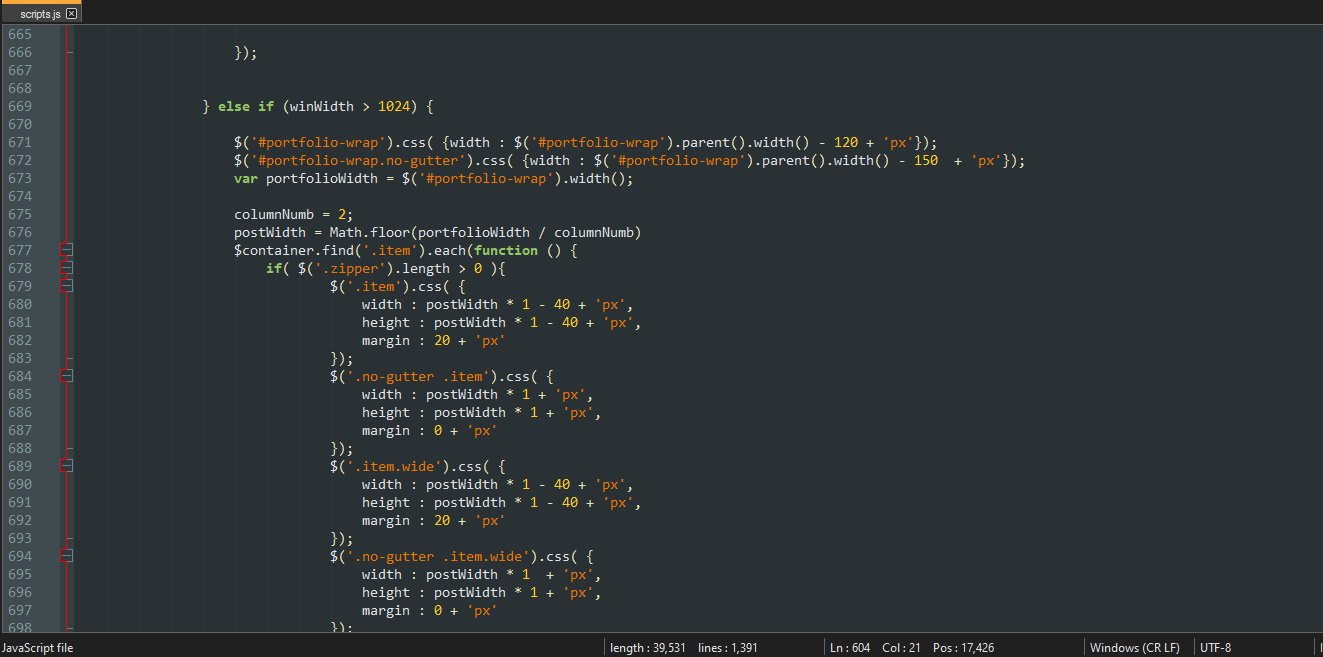Click line number 692 in the gutter

[x=20, y=520]
